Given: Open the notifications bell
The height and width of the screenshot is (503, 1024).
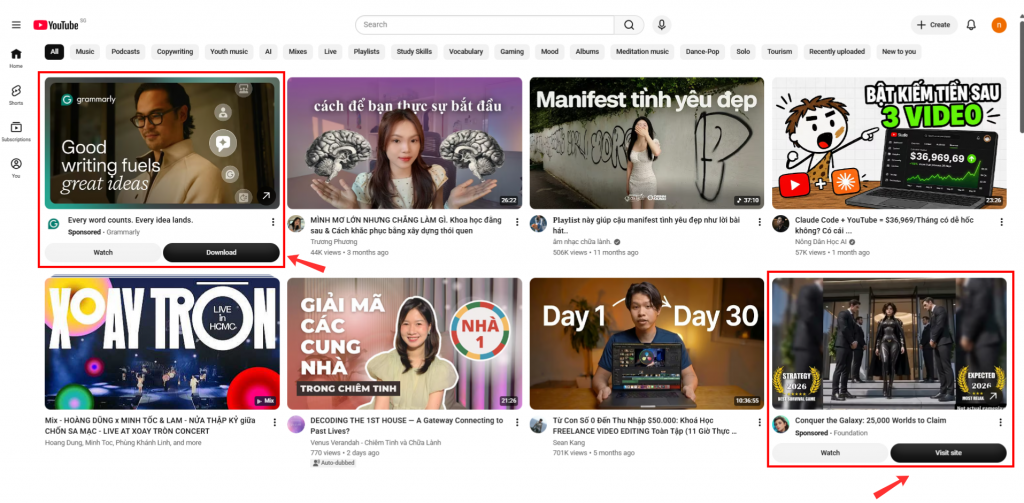Looking at the screenshot, I should pyautogui.click(x=971, y=25).
